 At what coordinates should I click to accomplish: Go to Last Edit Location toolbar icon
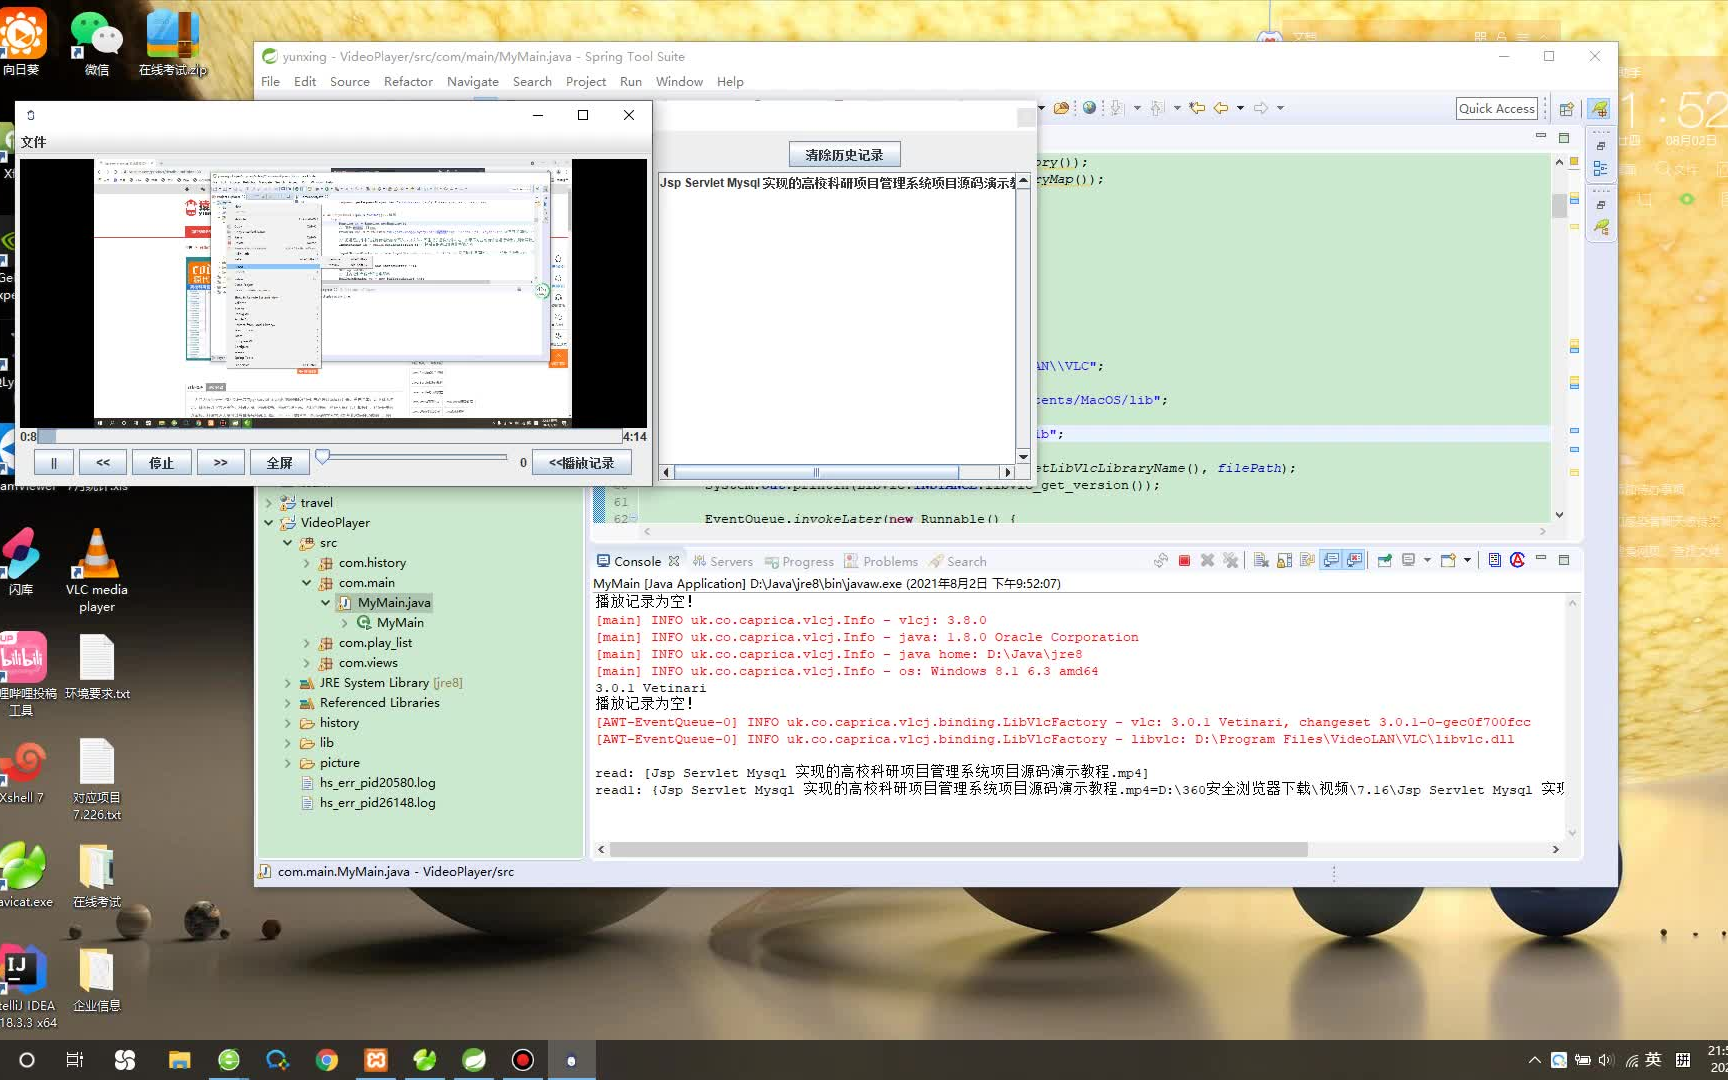pyautogui.click(x=1197, y=108)
